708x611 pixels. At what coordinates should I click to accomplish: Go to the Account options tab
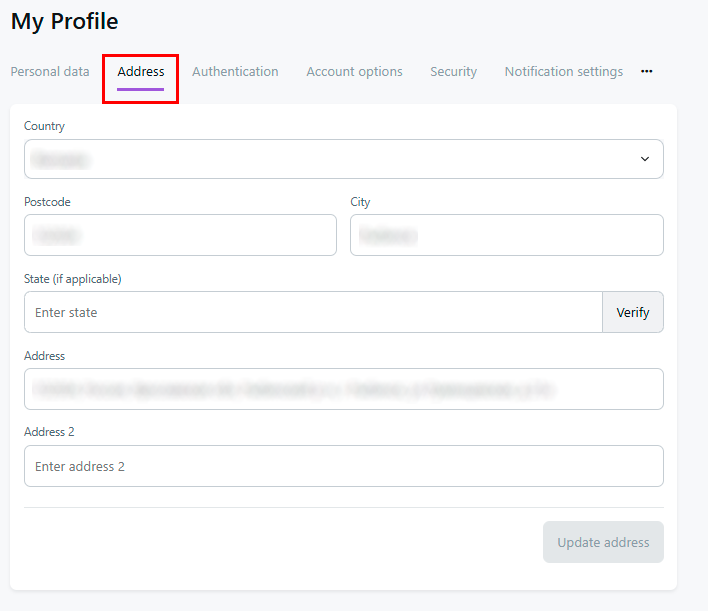[x=354, y=72]
